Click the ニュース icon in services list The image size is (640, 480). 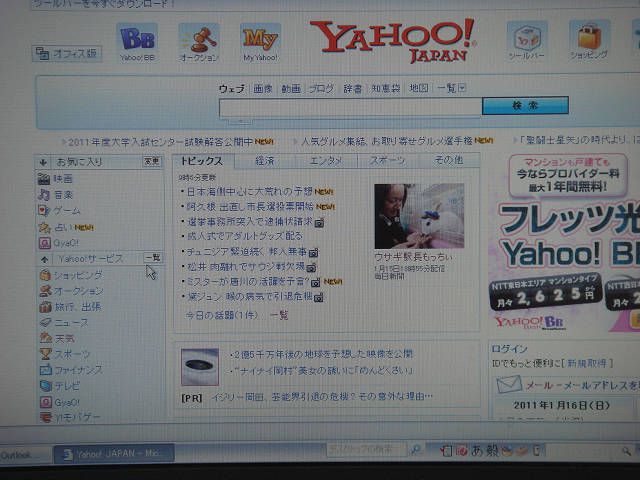coord(45,322)
